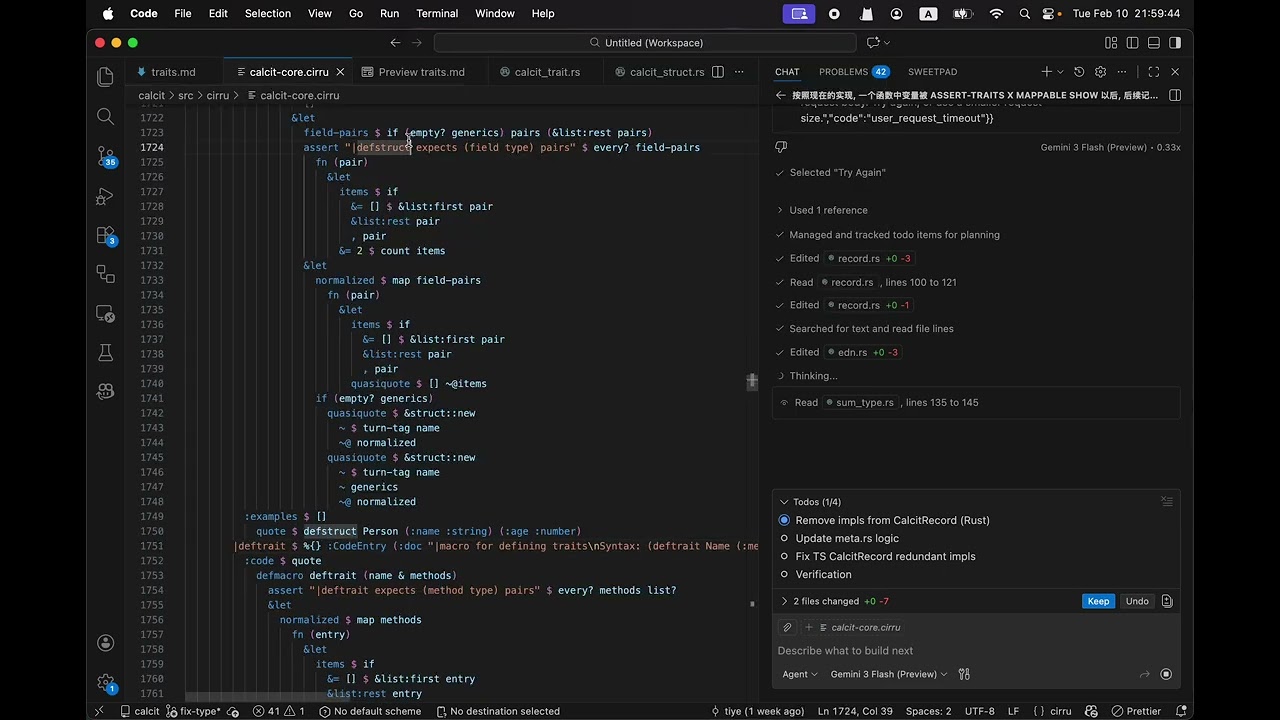This screenshot has height=720, width=1280.
Task: Switch to the calcit_trait.rs editor tab
Action: [x=547, y=72]
